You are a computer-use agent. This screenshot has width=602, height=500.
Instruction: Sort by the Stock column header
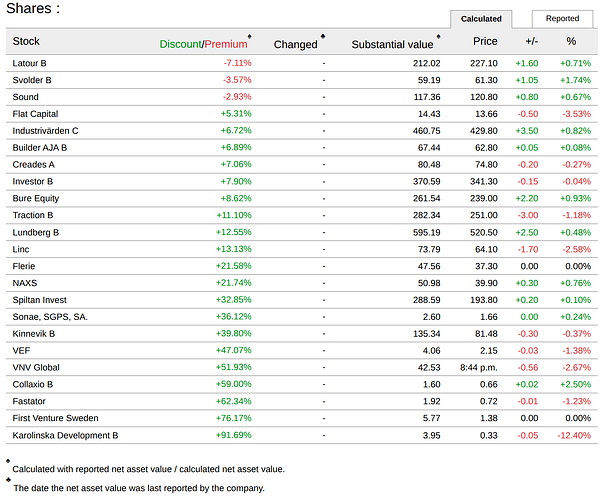click(26, 41)
